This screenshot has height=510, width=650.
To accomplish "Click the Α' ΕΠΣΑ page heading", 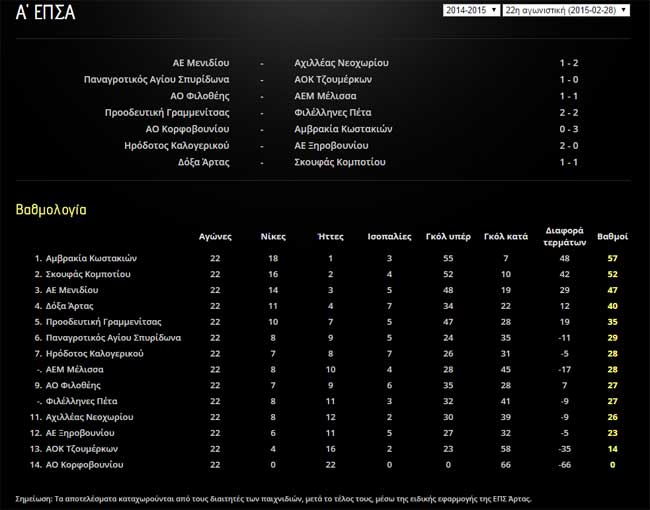I will [x=39, y=13].
